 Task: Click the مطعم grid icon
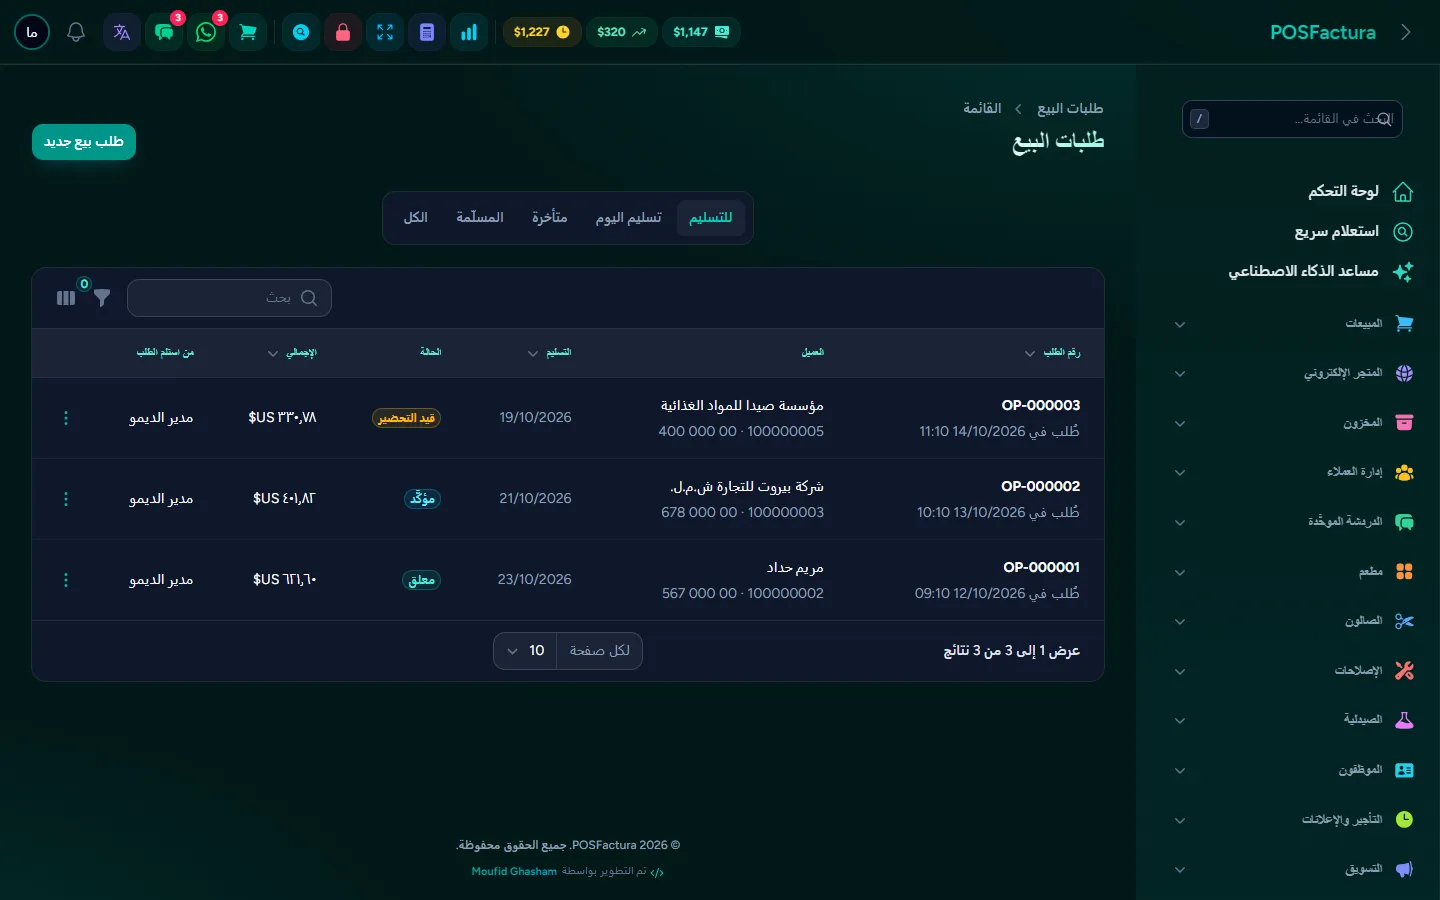pos(1404,572)
